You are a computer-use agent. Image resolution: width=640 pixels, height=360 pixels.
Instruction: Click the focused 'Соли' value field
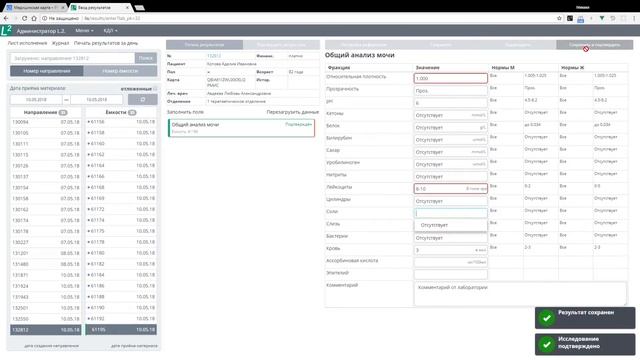click(451, 213)
